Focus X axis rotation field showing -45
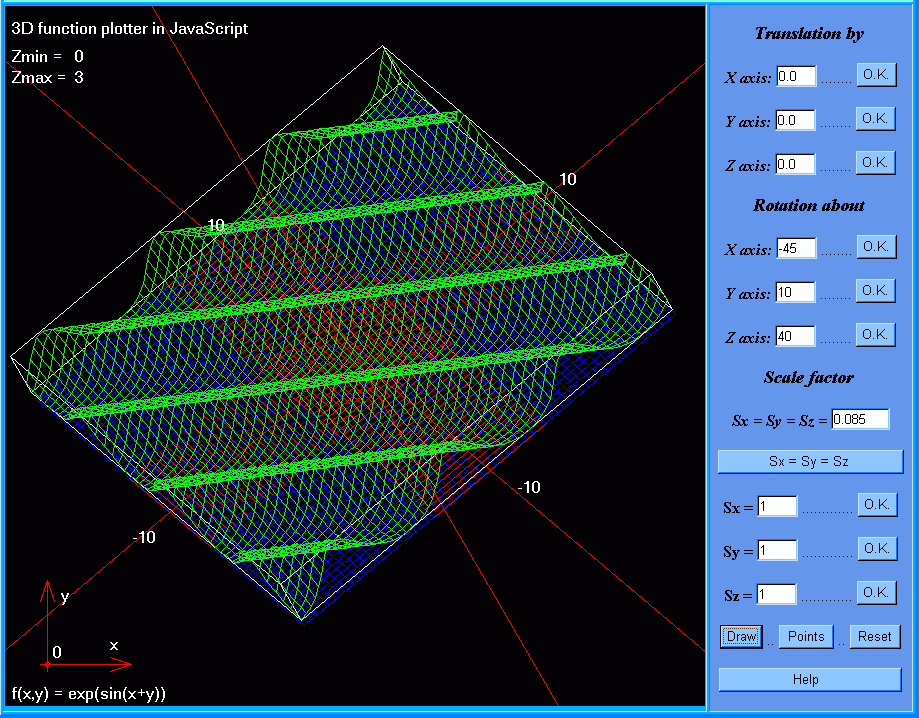Viewport: 919px width, 718px height. [x=796, y=248]
